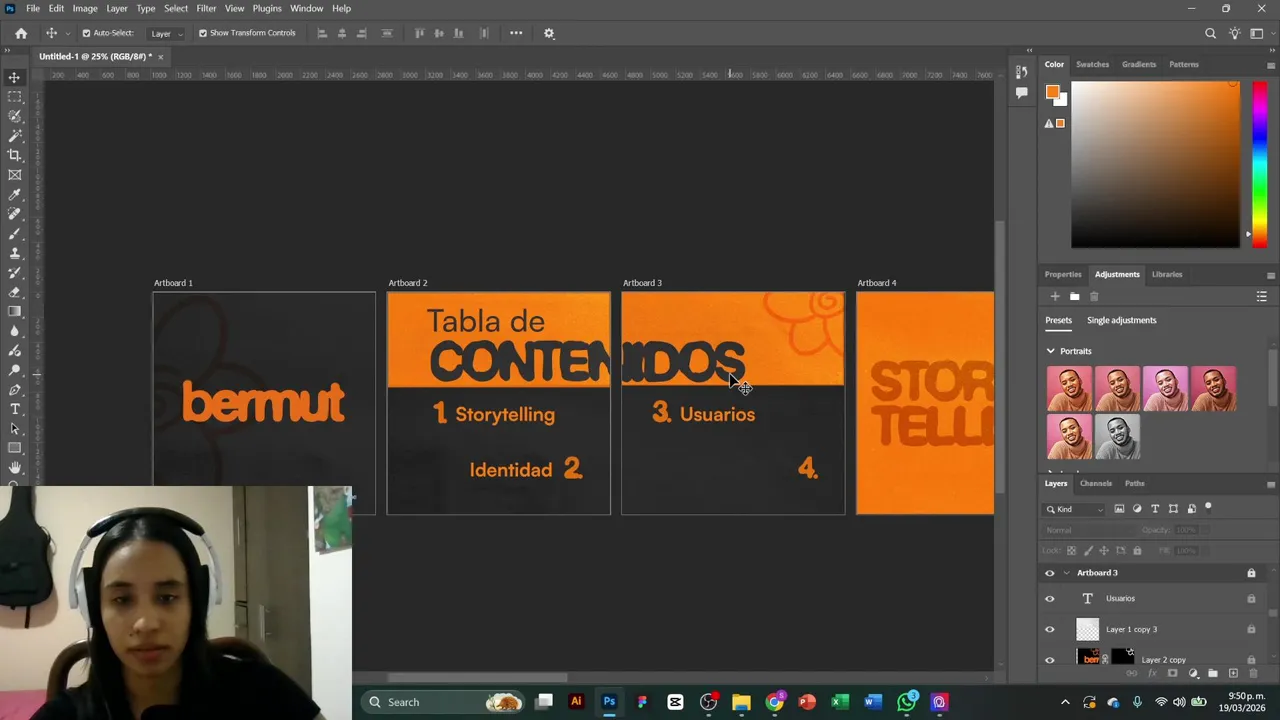Viewport: 1280px width, 720px height.
Task: Open the options bar gear settings
Action: (549, 33)
